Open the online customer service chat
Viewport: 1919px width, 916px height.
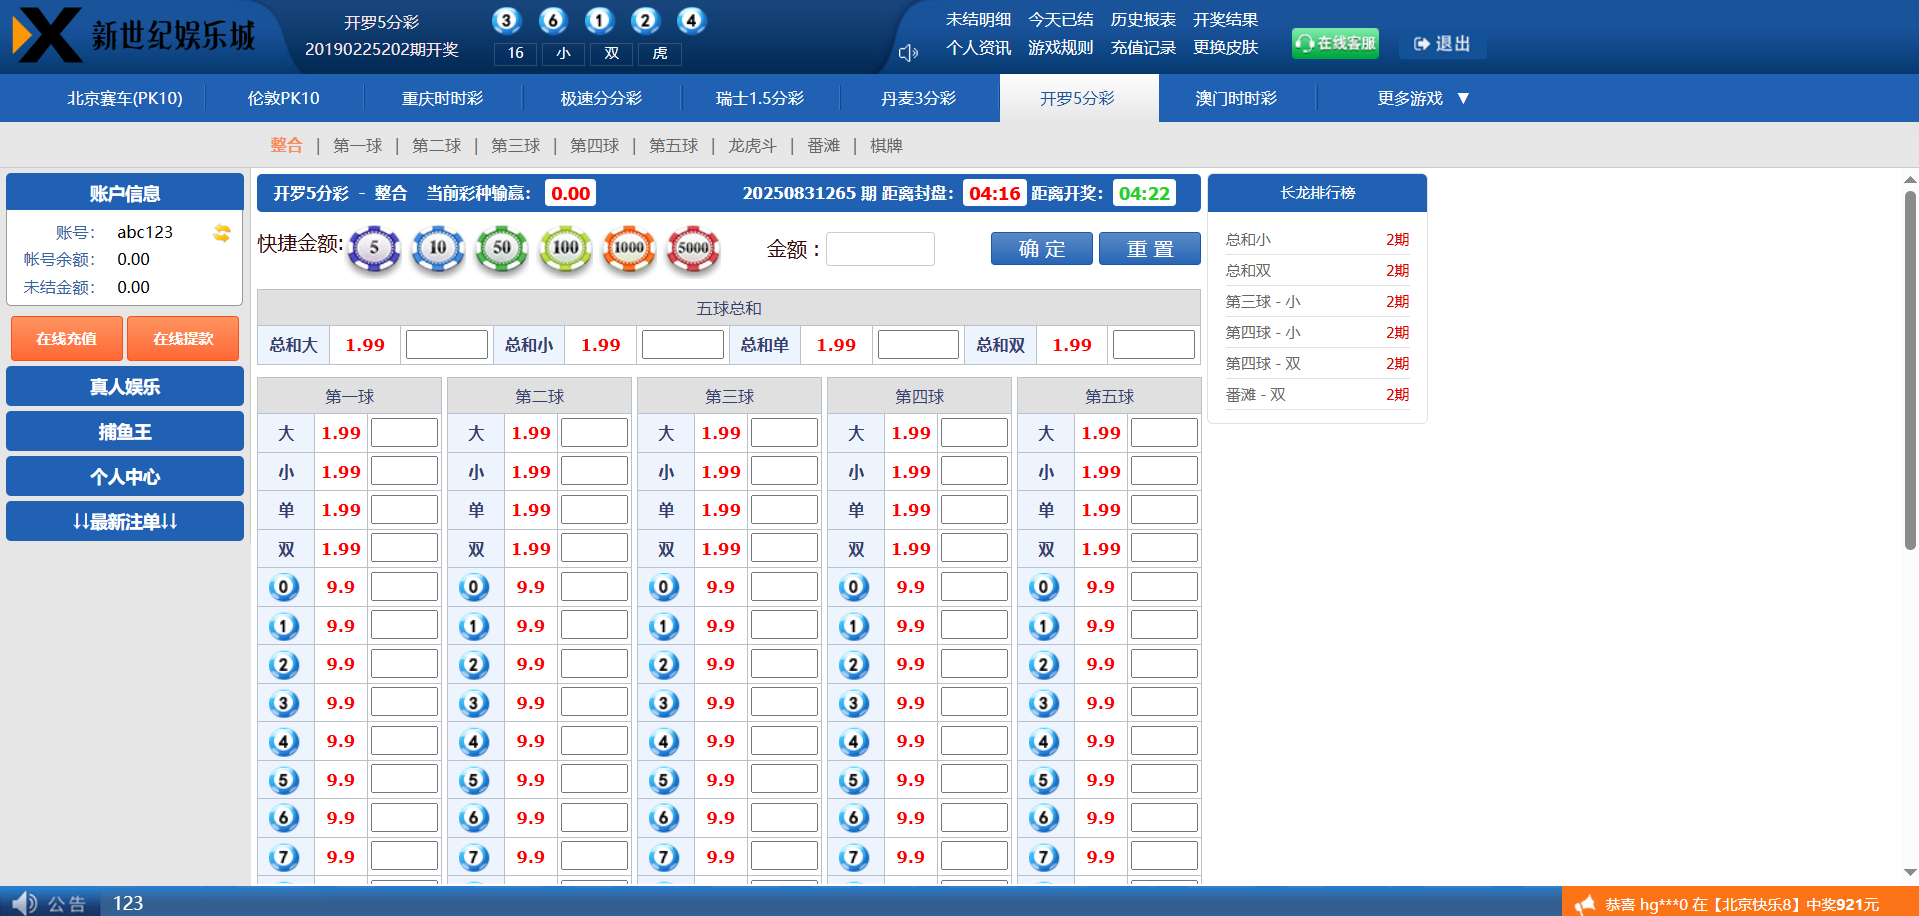1335,43
